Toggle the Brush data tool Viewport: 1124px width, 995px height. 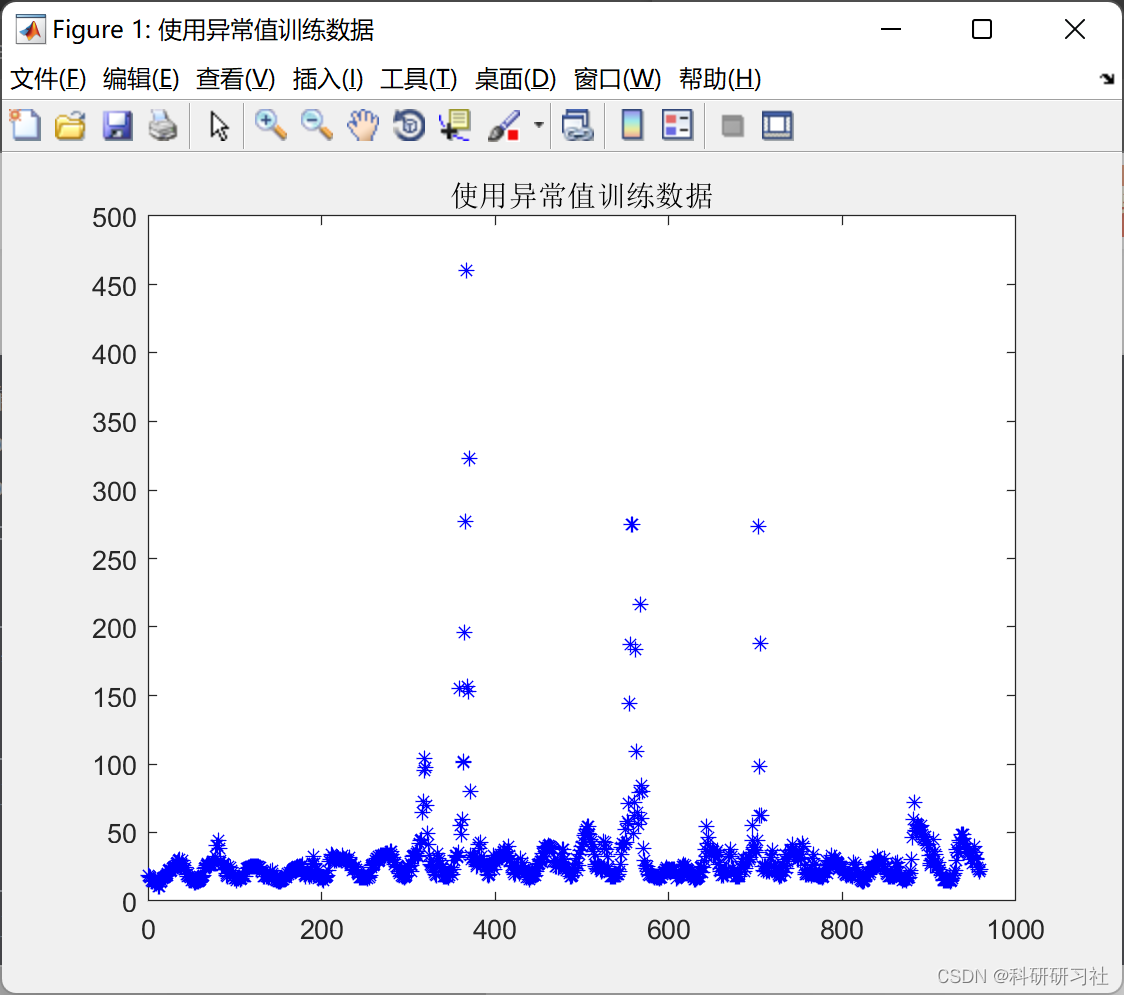coord(504,125)
